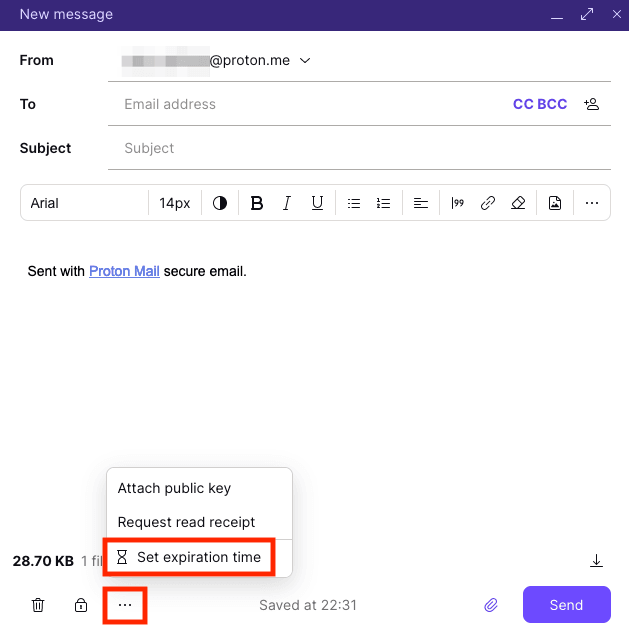
Task: Select the Arial font dropdown
Action: tap(85, 203)
